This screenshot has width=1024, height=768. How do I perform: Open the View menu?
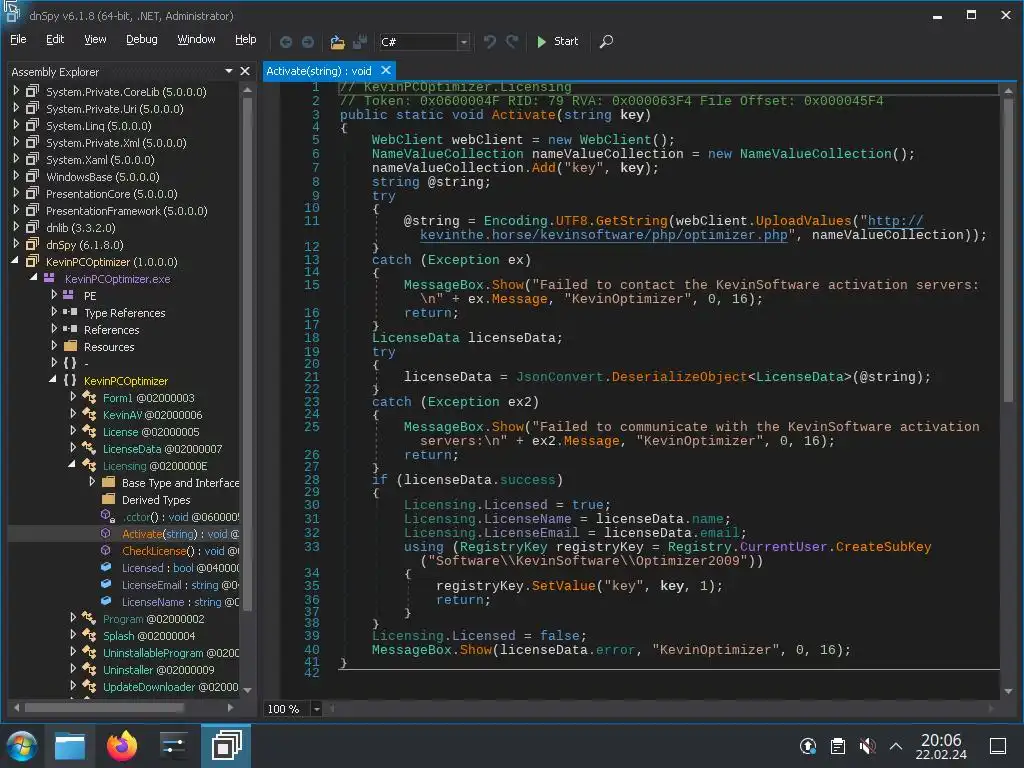pos(95,40)
